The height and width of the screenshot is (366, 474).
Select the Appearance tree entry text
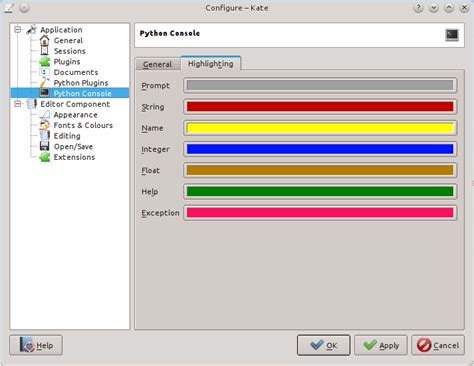pyautogui.click(x=76, y=115)
